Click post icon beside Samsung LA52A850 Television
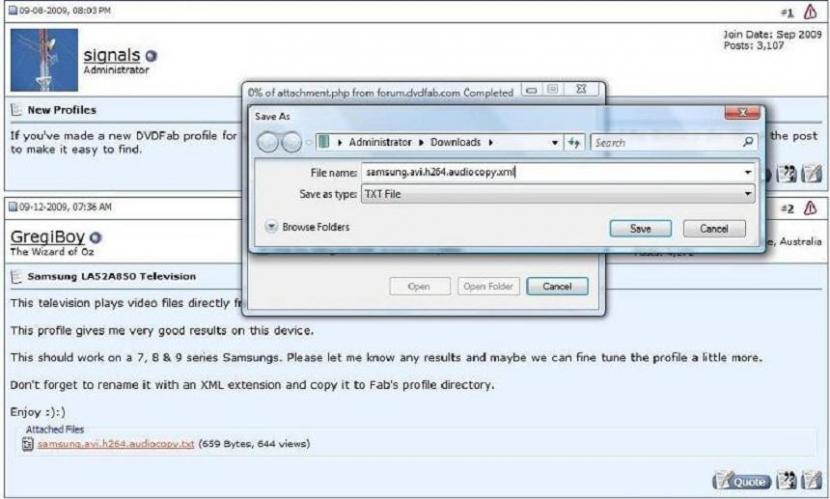The width and height of the screenshot is (830, 499). [16, 277]
